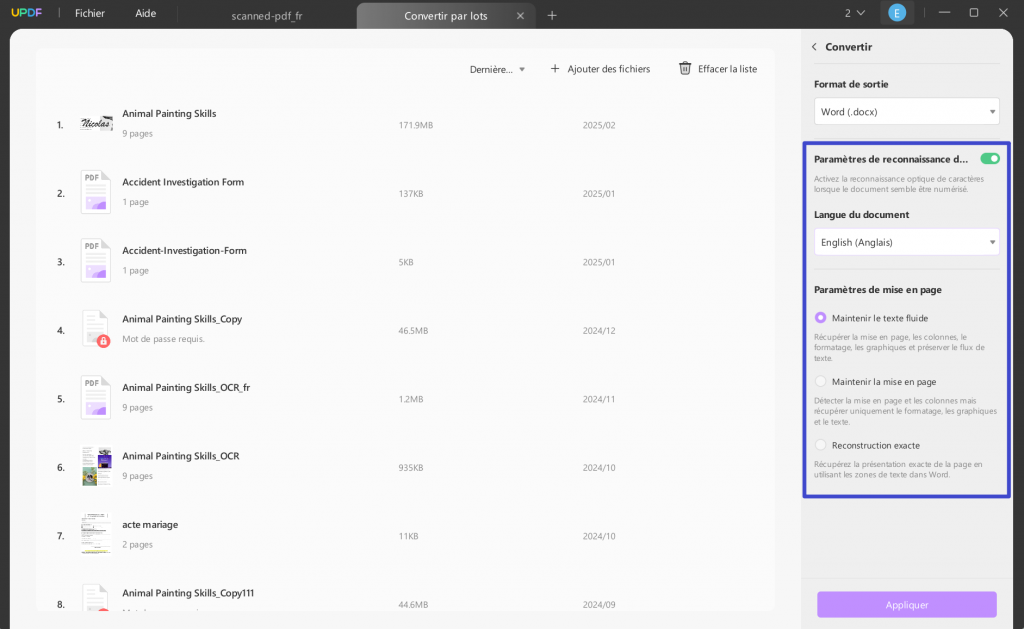Click the Animal Painting Skills_OCR thumbnail
1024x629 pixels.
(97, 466)
